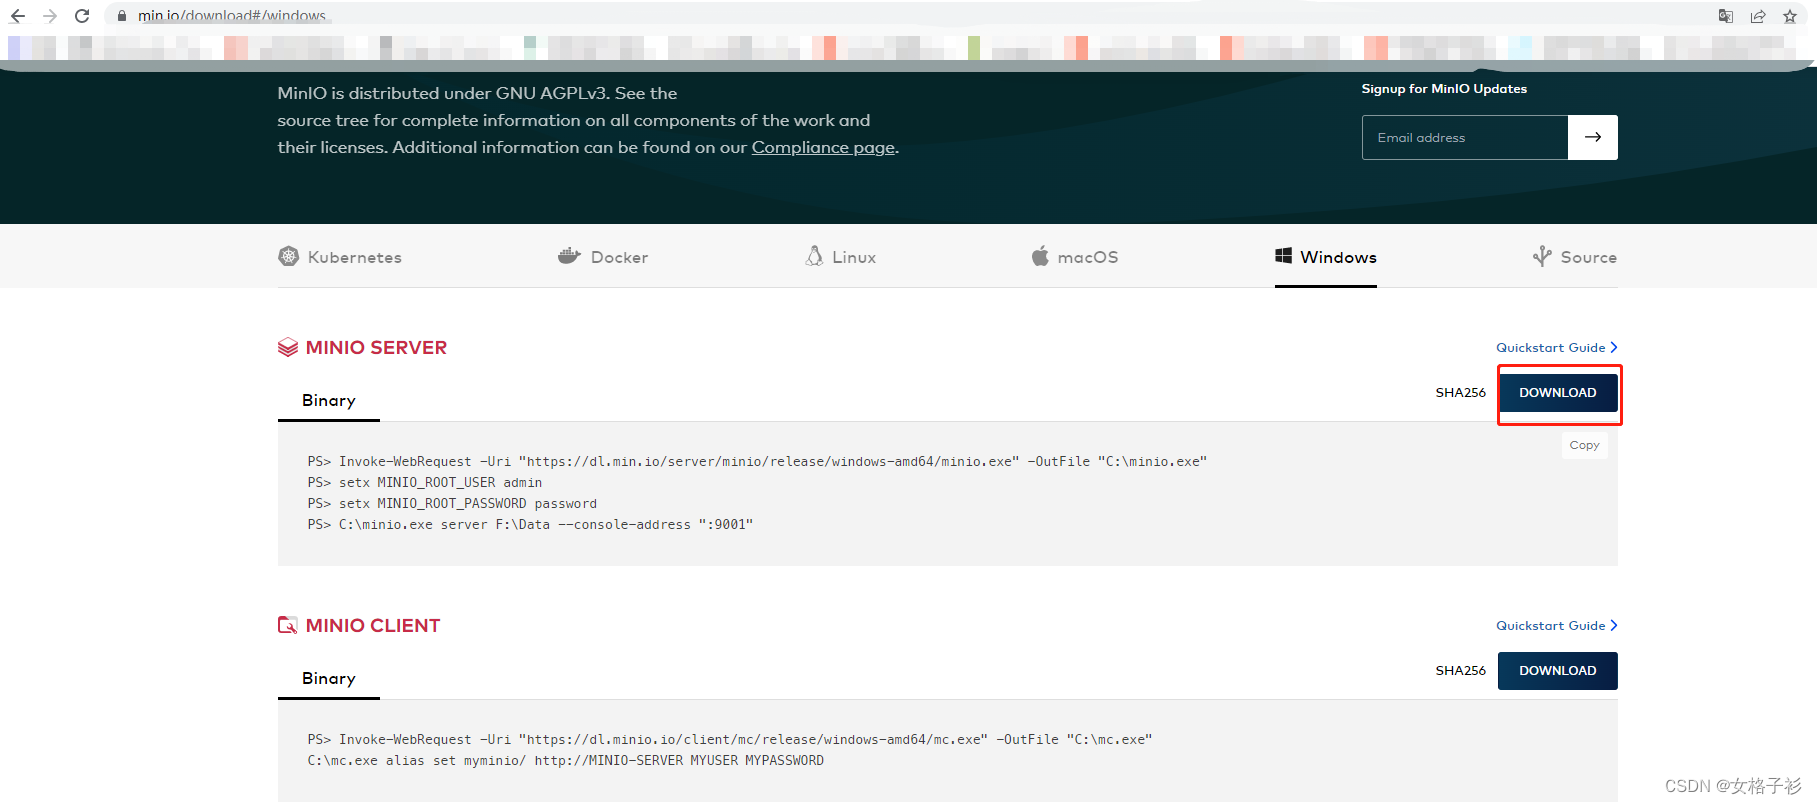1817x804 pixels.
Task: Bookmark page with star icon
Action: coord(1790,16)
